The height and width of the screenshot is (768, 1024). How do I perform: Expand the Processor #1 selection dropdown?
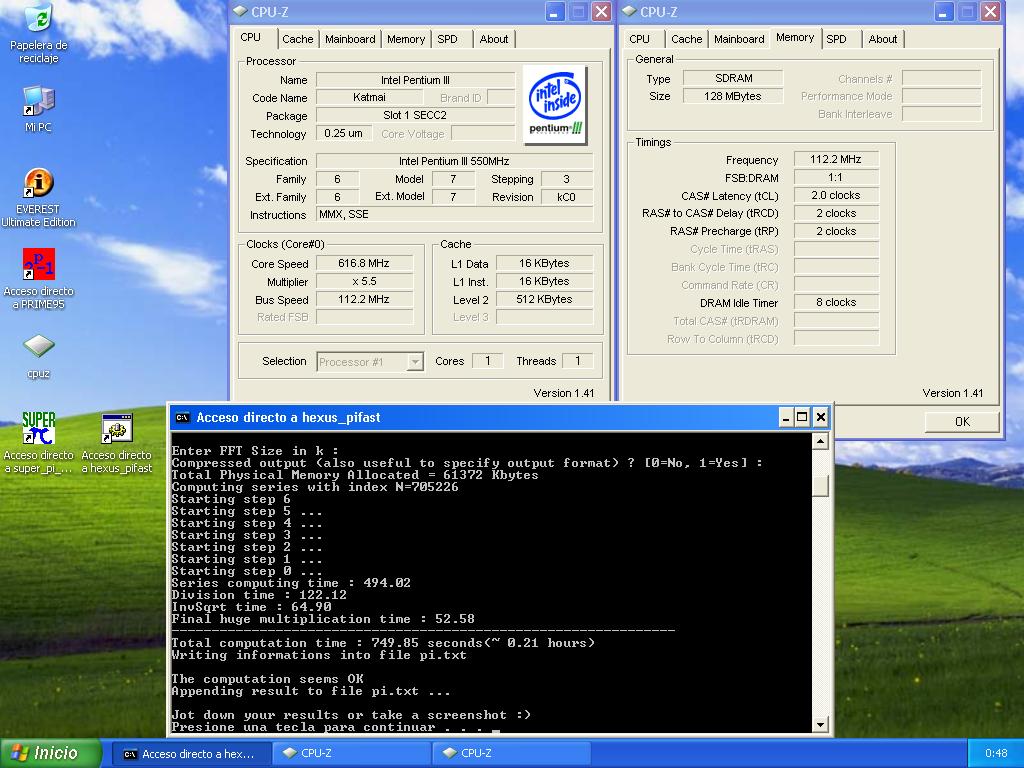tap(415, 362)
